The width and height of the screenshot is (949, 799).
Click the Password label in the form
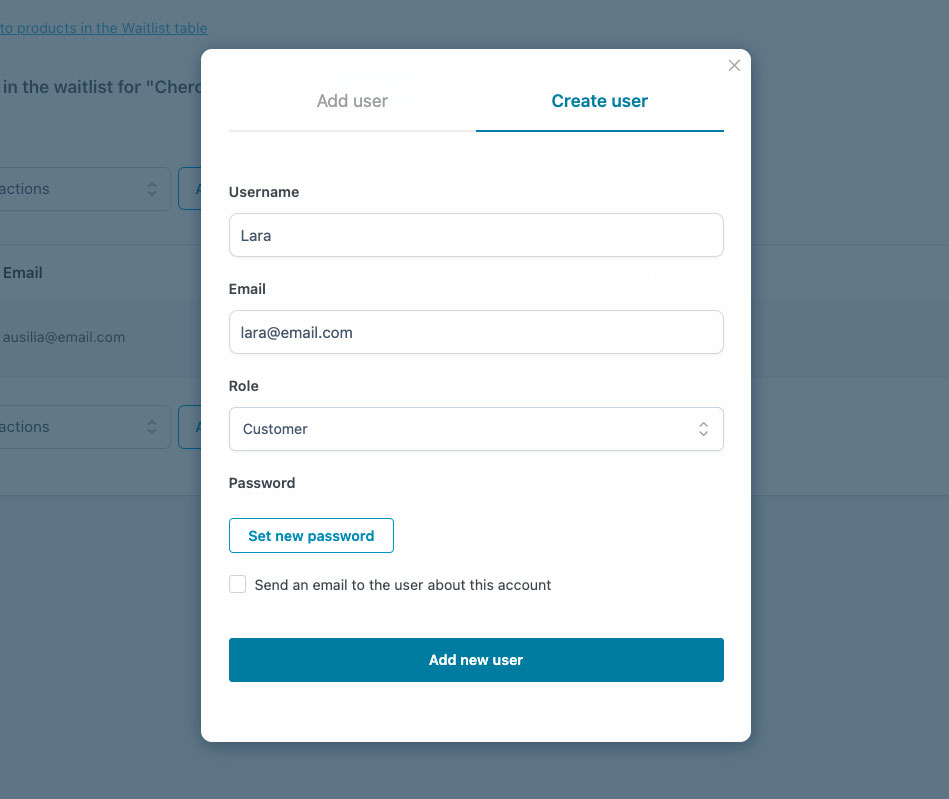point(262,483)
